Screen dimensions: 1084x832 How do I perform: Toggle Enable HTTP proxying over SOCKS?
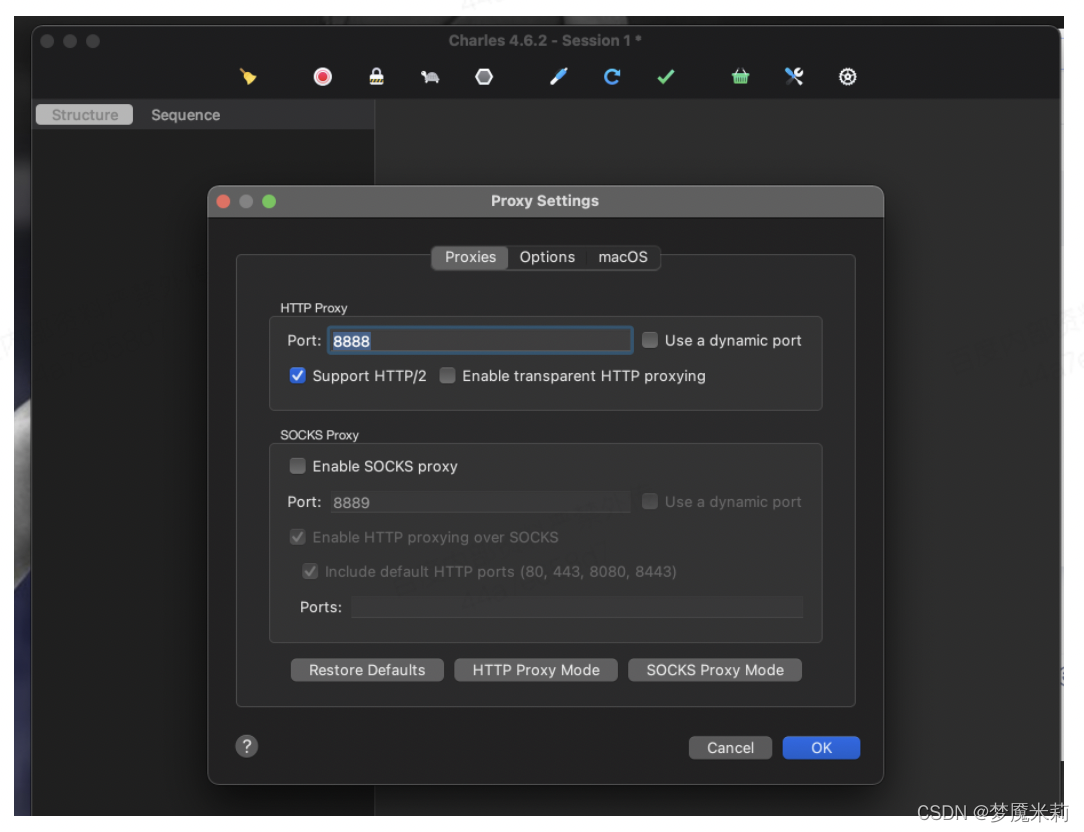pos(297,537)
